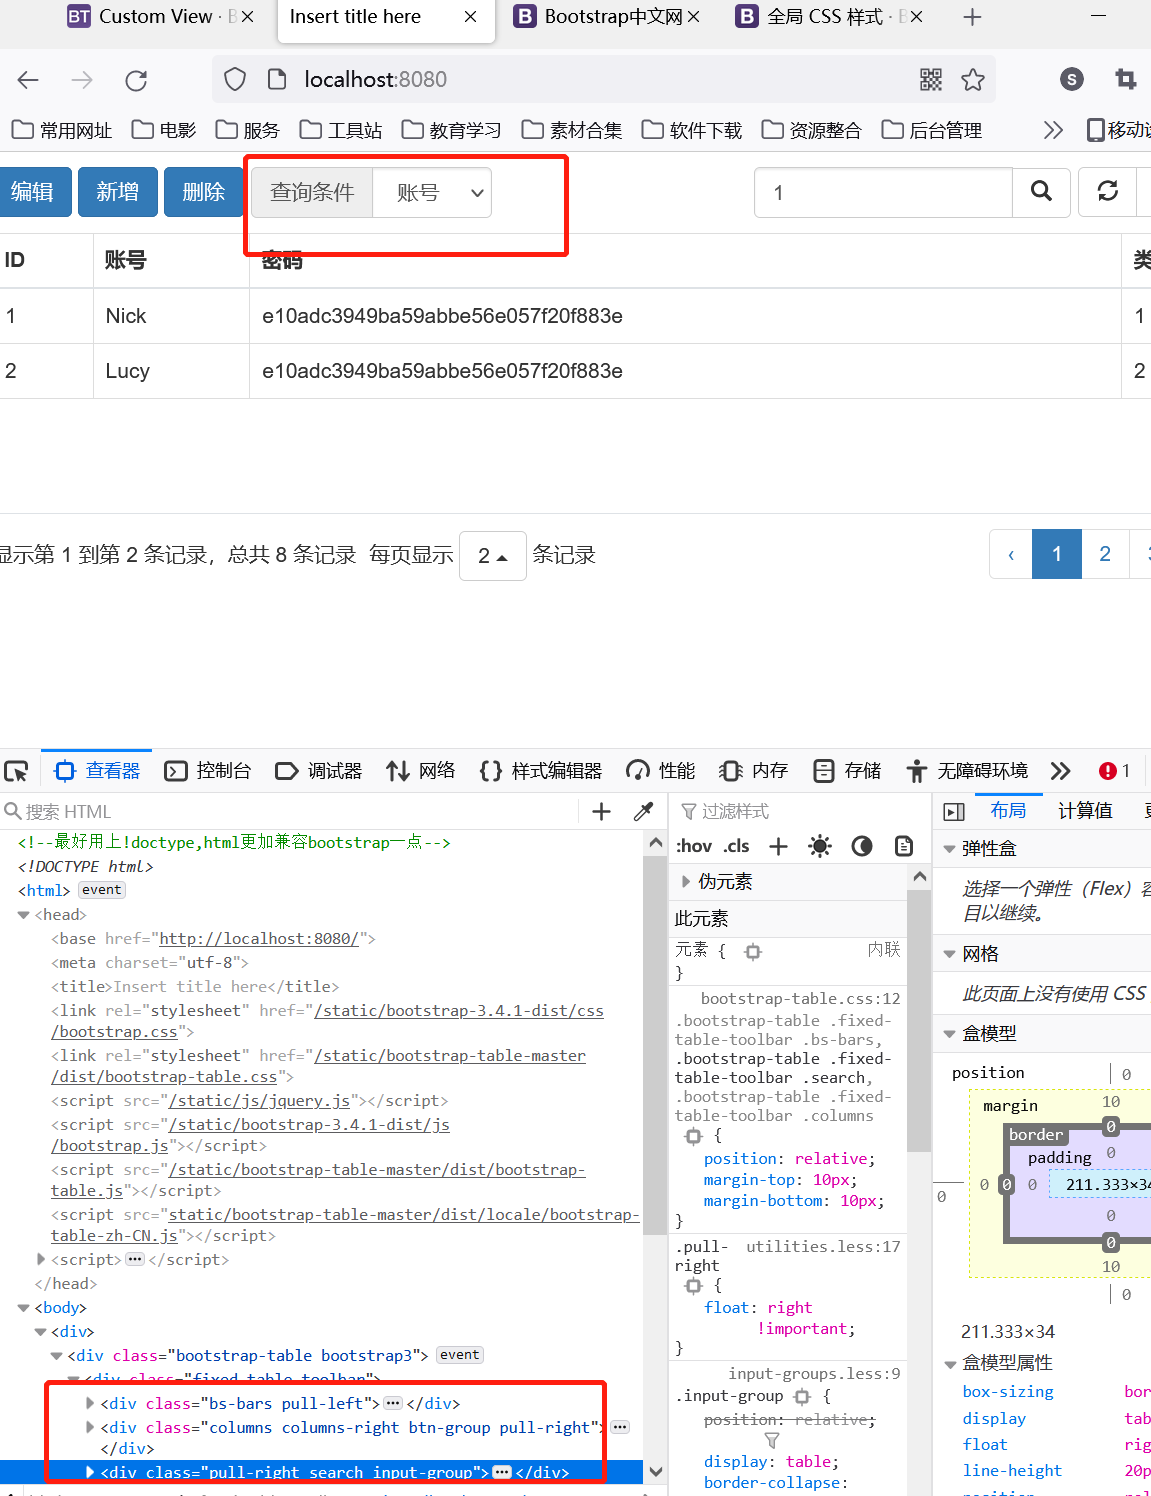This screenshot has height=1496, width=1151.
Task: Focus the 搜索 HTML search box
Action: pyautogui.click(x=290, y=812)
